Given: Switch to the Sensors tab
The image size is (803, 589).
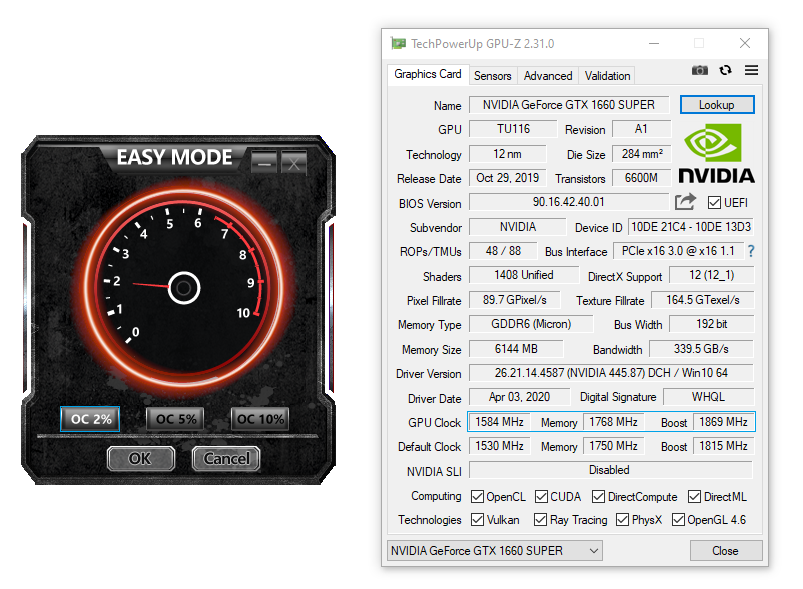Looking at the screenshot, I should [493, 76].
